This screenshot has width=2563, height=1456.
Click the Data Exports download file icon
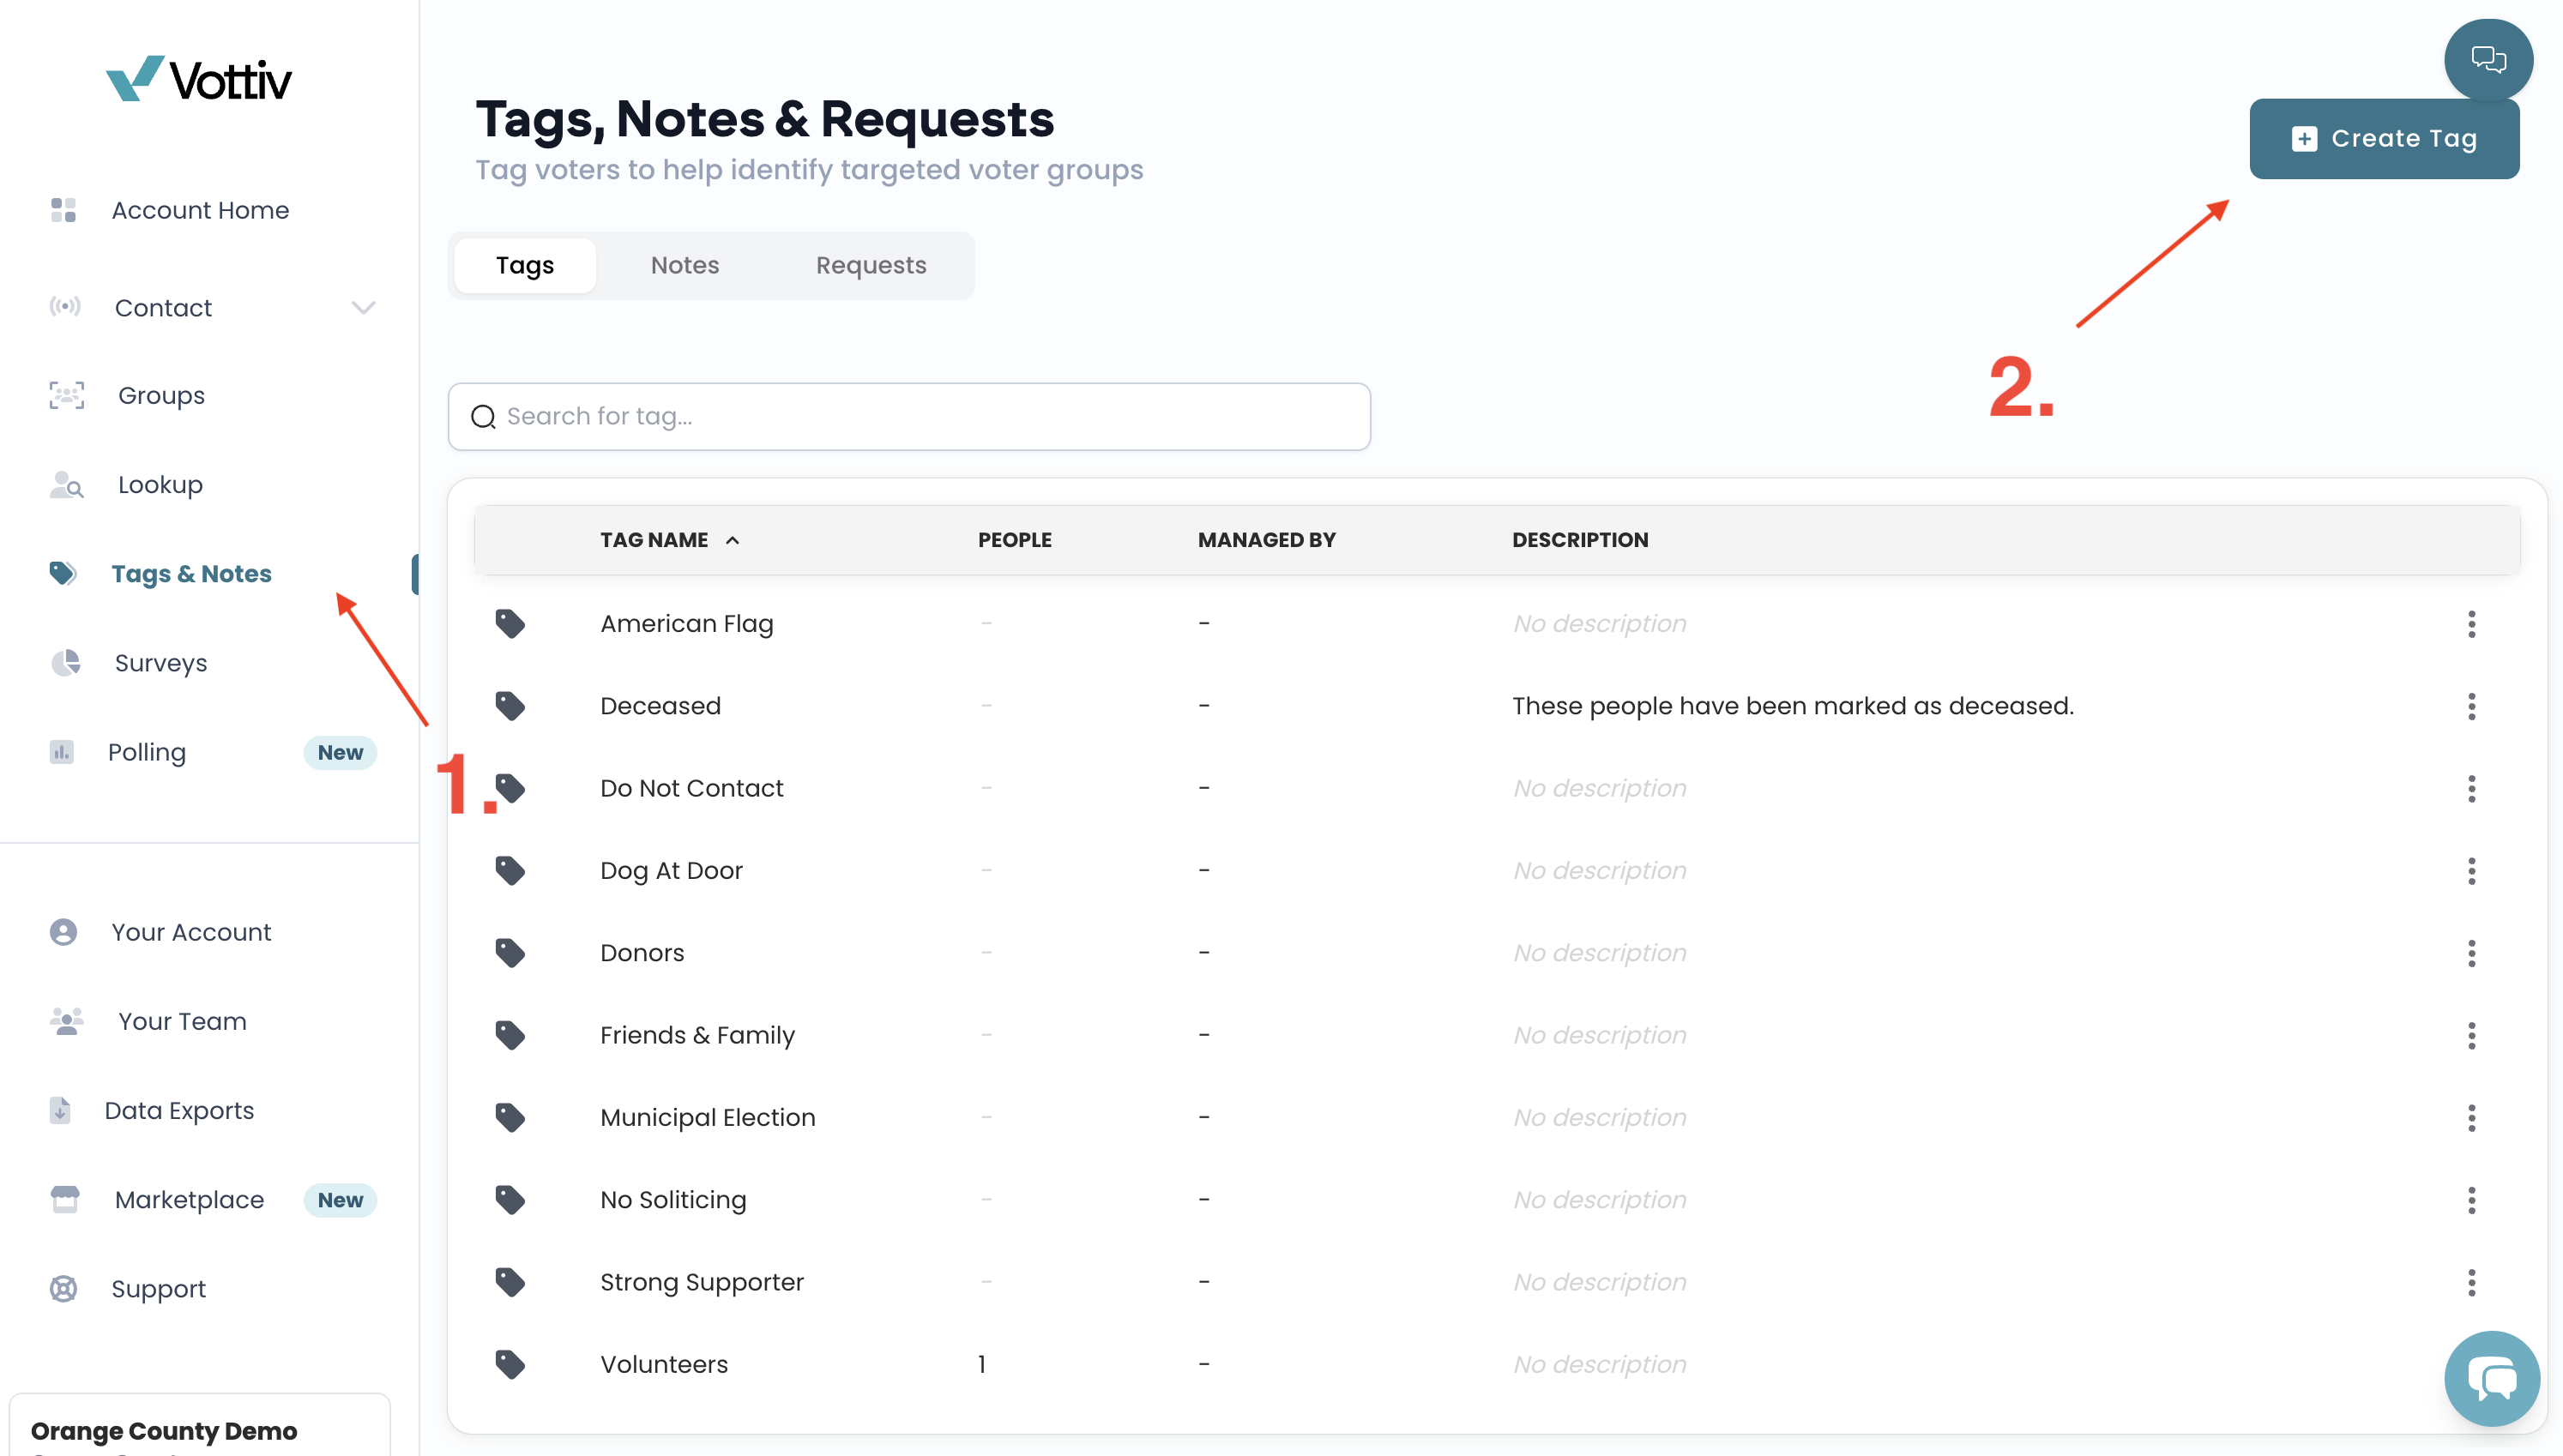tap(60, 1110)
